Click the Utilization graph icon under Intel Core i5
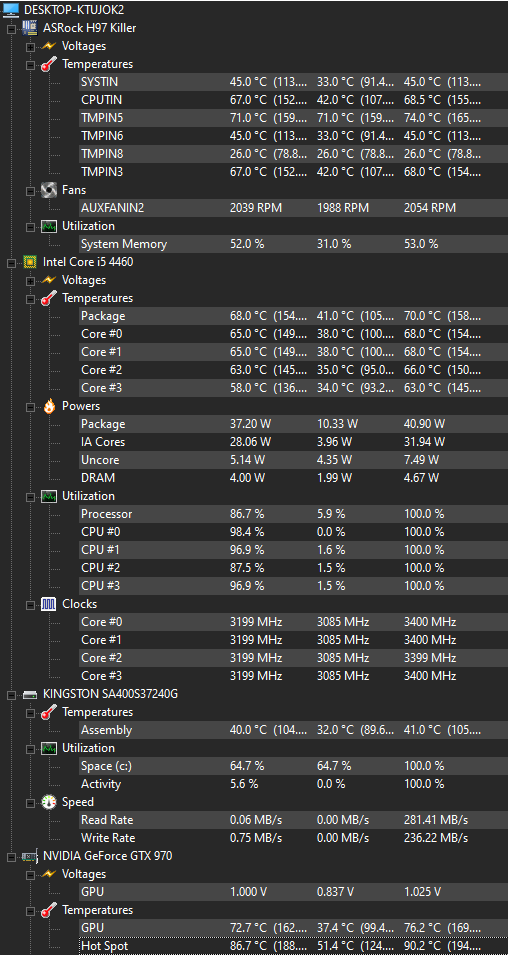Viewport: 508px width, 955px height. (49, 496)
